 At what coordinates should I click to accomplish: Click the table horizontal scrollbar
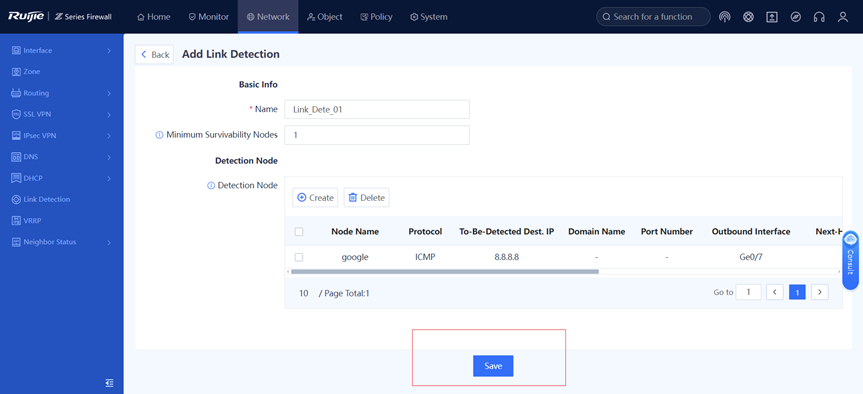pos(445,271)
